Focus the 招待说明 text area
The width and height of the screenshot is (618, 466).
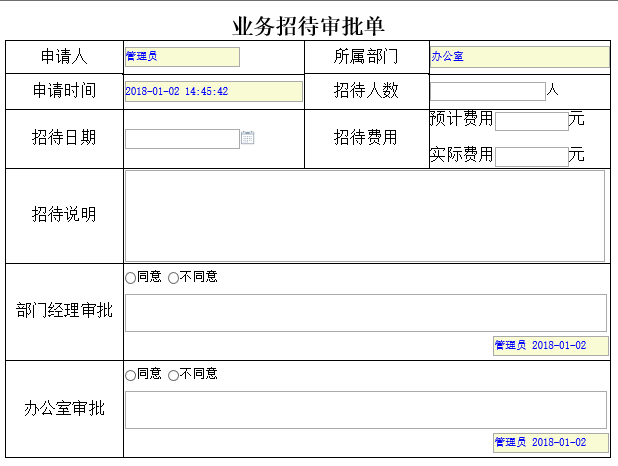tap(365, 216)
